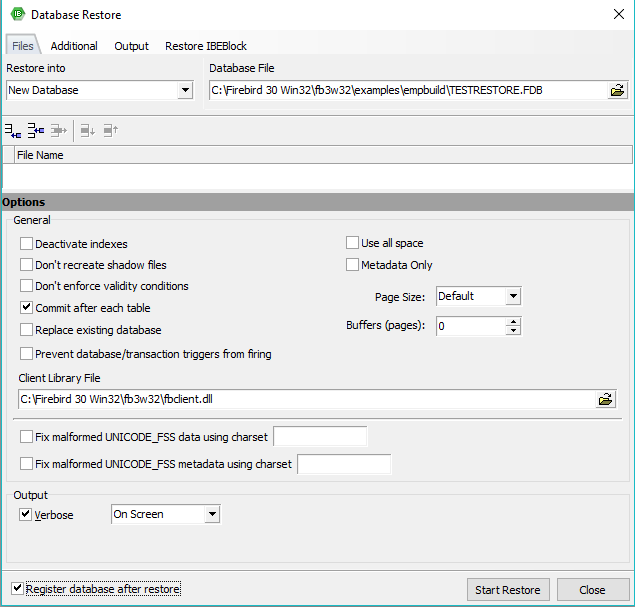This screenshot has height=607, width=635.
Task: Click the insert file toolbar icon
Action: 36,131
